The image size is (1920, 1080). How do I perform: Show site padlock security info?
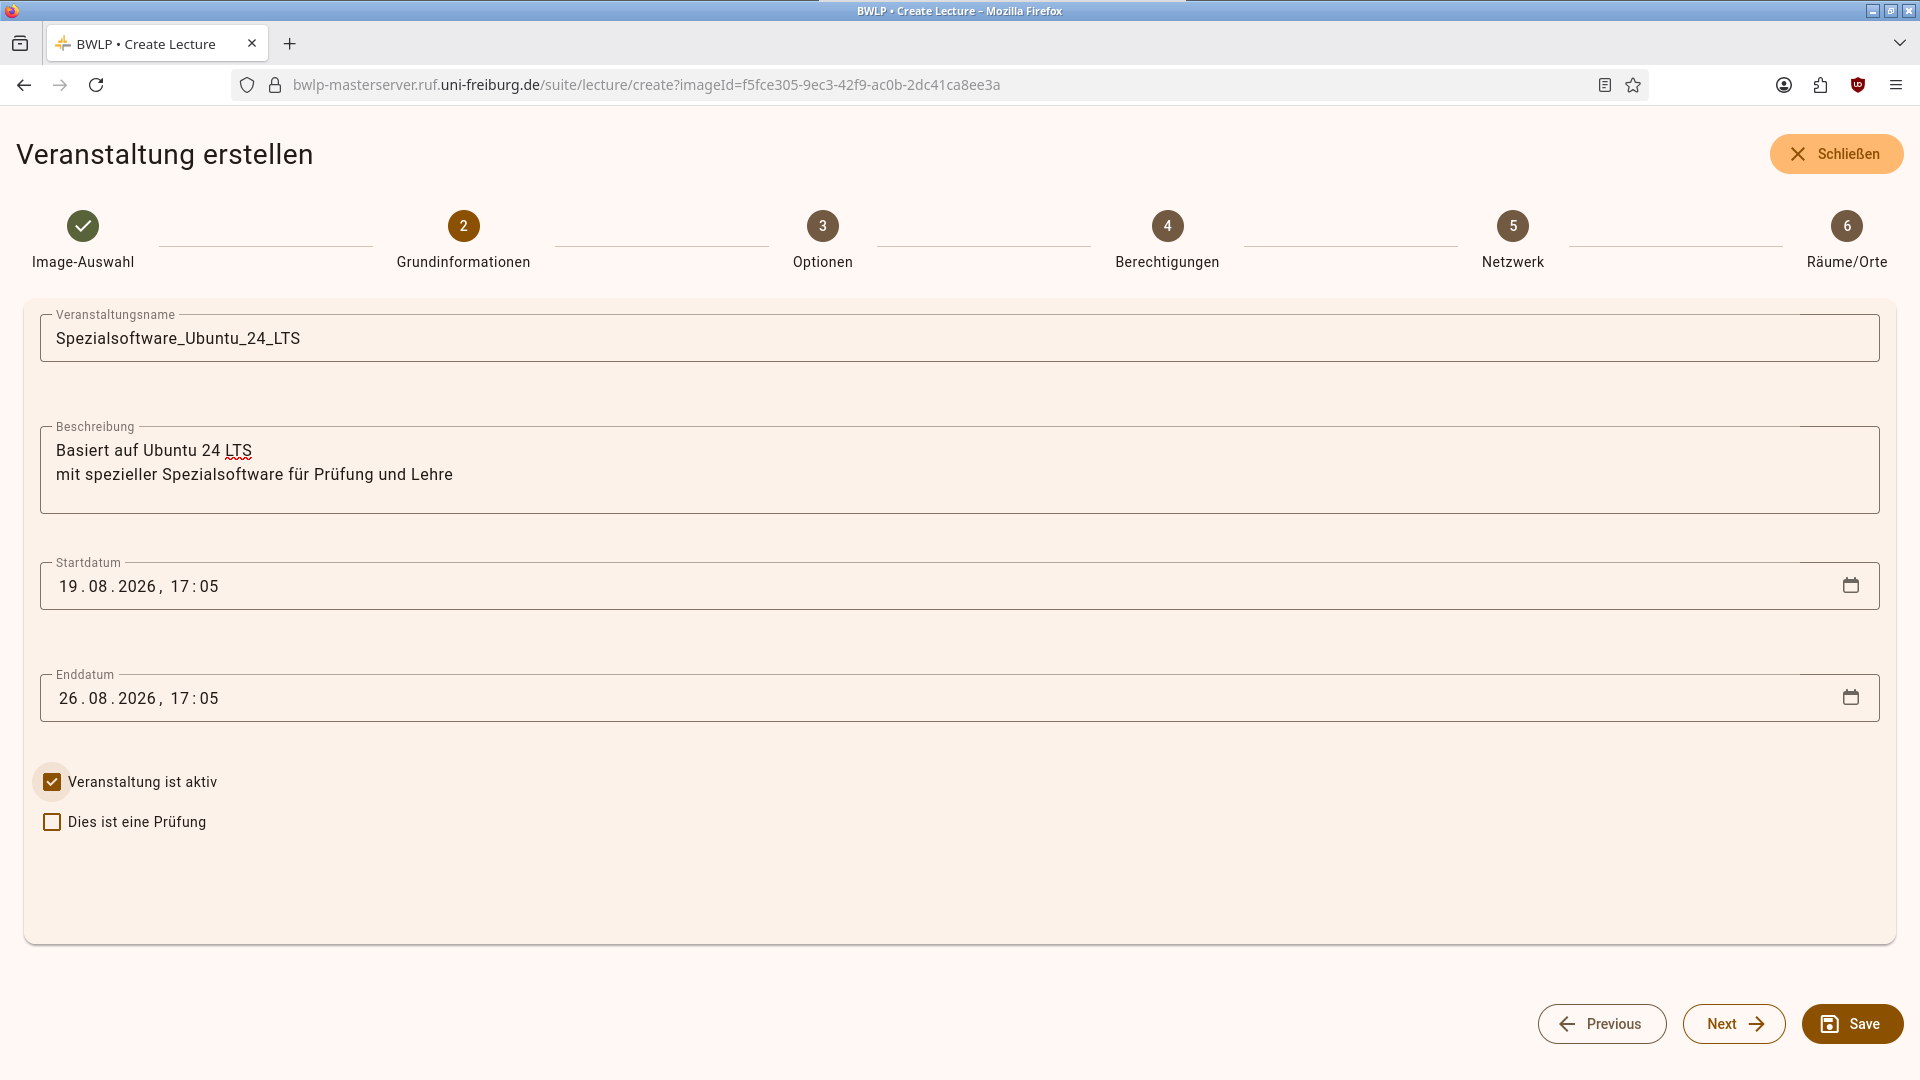tap(275, 85)
